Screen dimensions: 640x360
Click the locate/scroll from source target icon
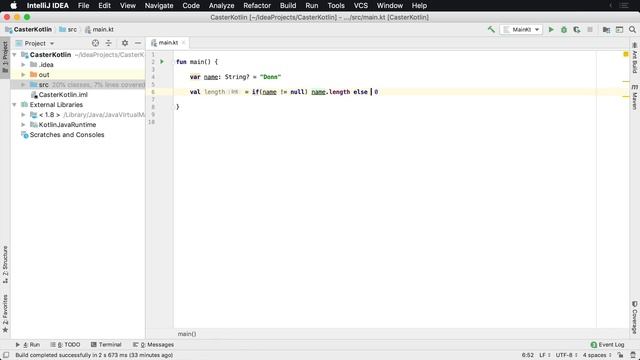(95, 43)
